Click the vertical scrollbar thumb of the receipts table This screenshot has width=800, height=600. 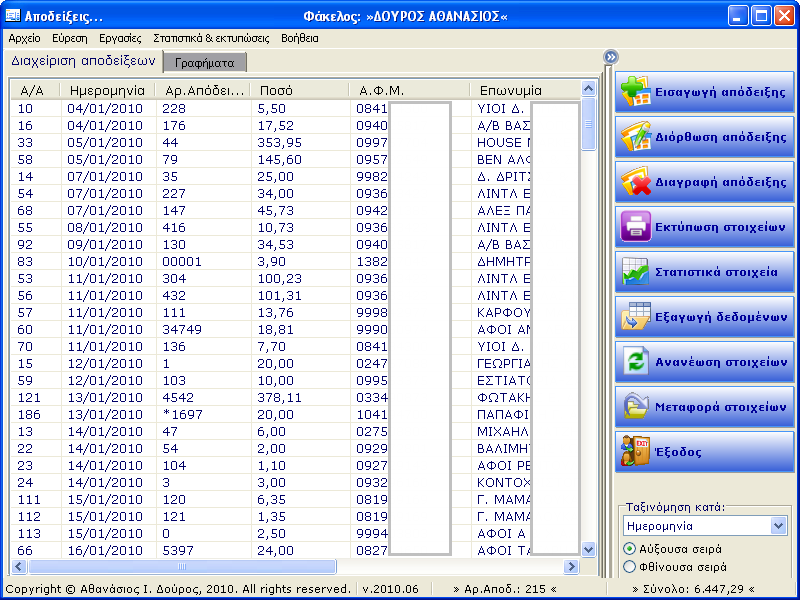(x=588, y=124)
